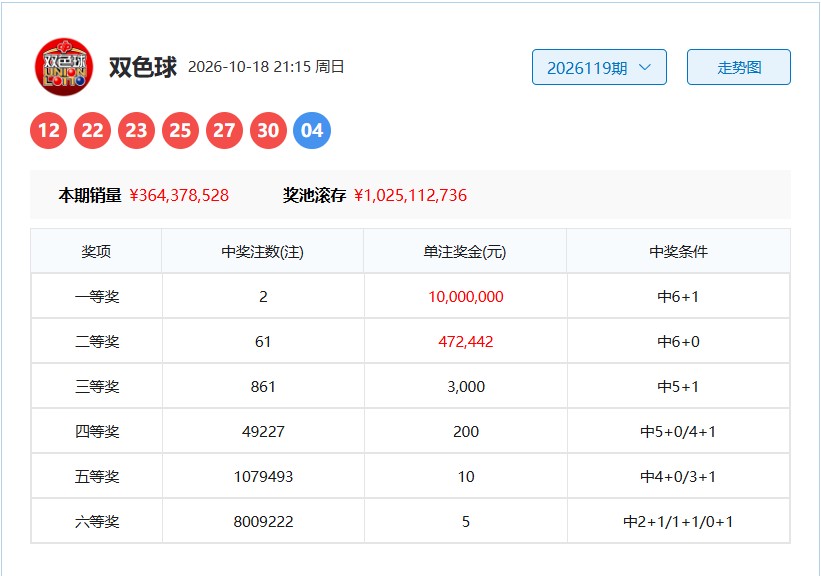Viewport: 821px width, 576px height.
Task: Click the 双色球 Union Lotto logo
Action: click(64, 67)
